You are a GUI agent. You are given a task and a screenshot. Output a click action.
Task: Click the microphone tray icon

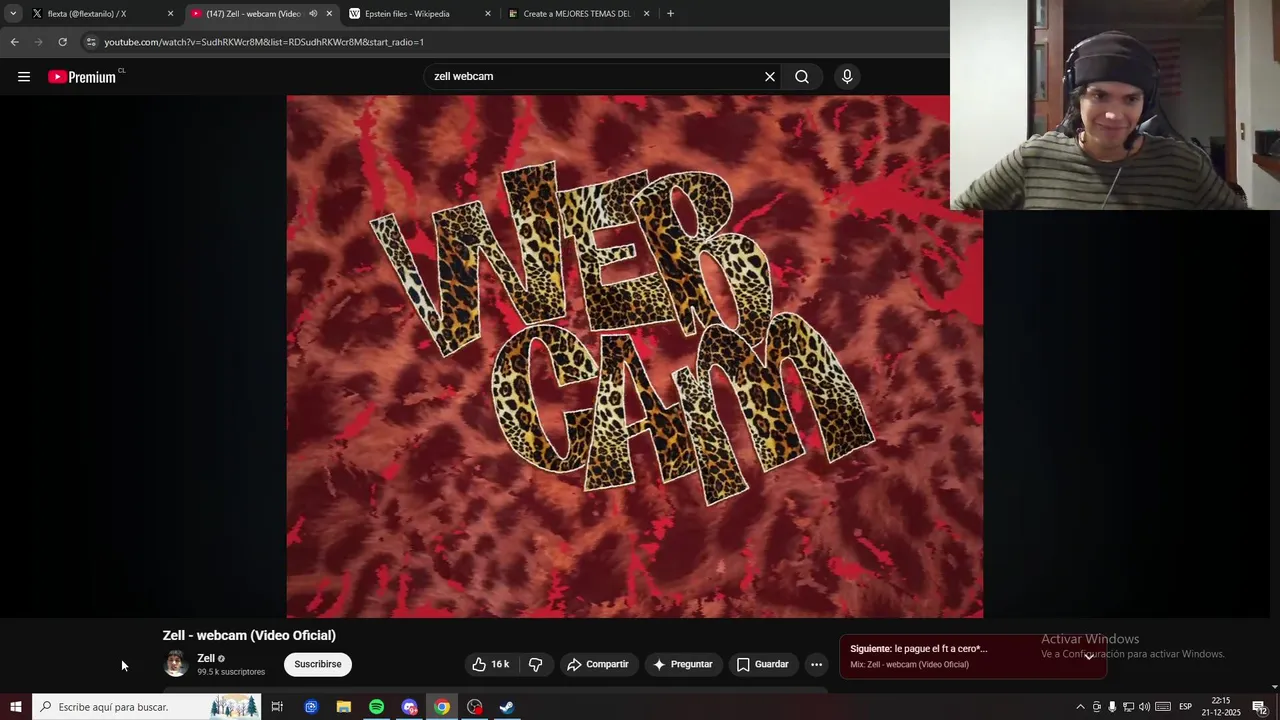pyautogui.click(x=1112, y=707)
